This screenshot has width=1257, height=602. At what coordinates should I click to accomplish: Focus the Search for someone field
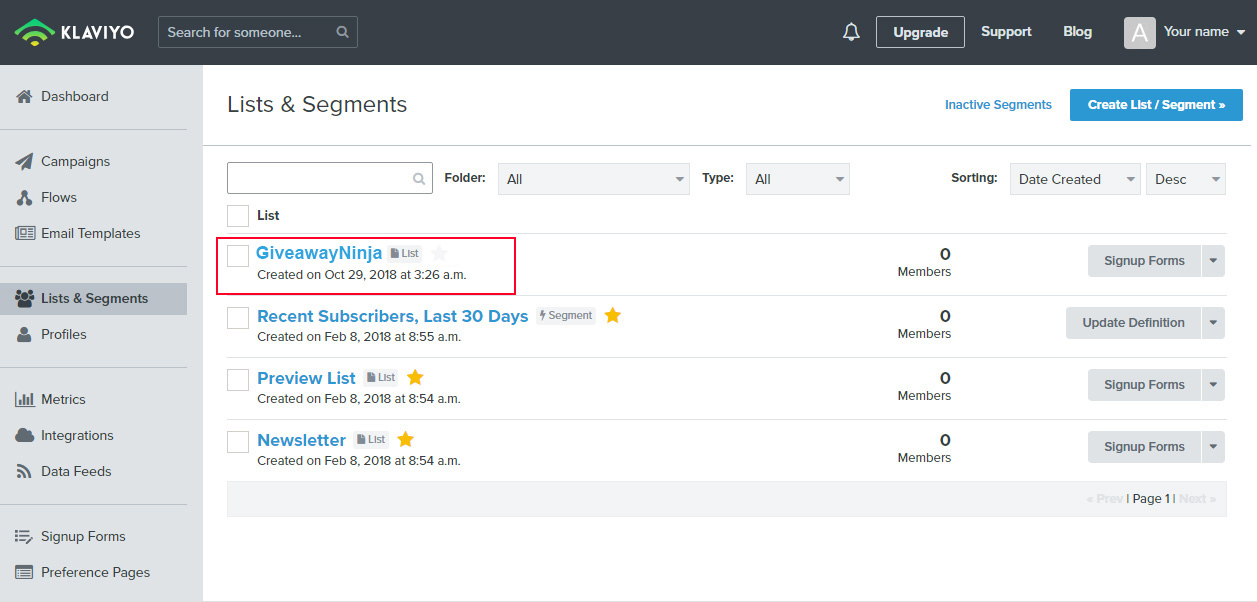coord(257,32)
